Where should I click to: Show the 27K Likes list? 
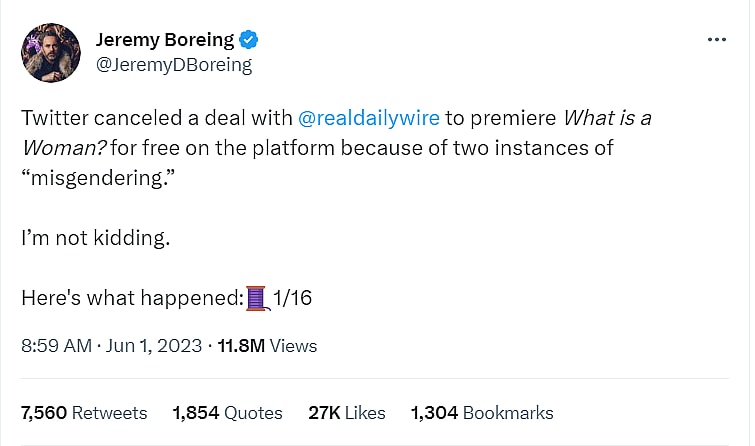click(x=347, y=412)
